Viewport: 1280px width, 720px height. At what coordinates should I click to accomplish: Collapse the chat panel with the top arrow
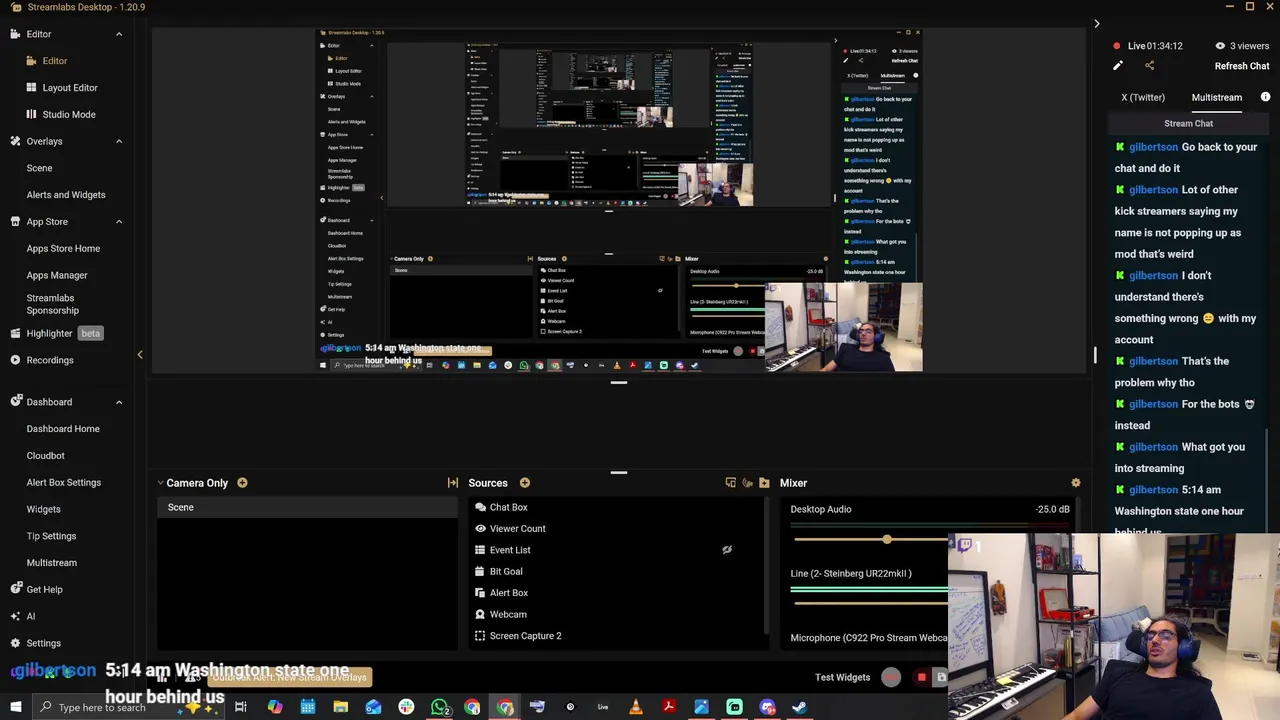(1096, 23)
